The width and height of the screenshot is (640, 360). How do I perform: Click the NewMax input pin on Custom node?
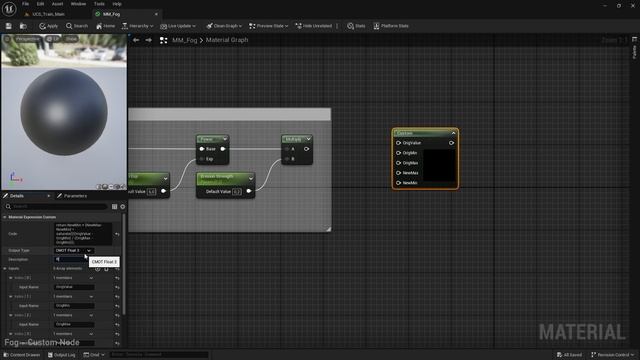(398, 173)
